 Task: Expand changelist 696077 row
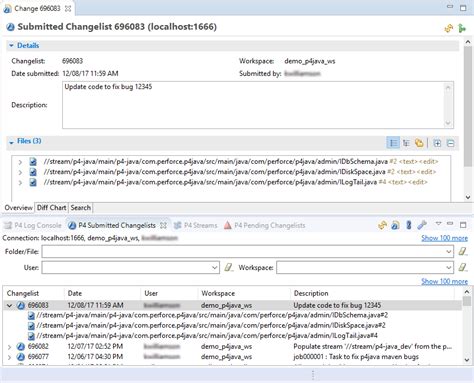coord(10,357)
